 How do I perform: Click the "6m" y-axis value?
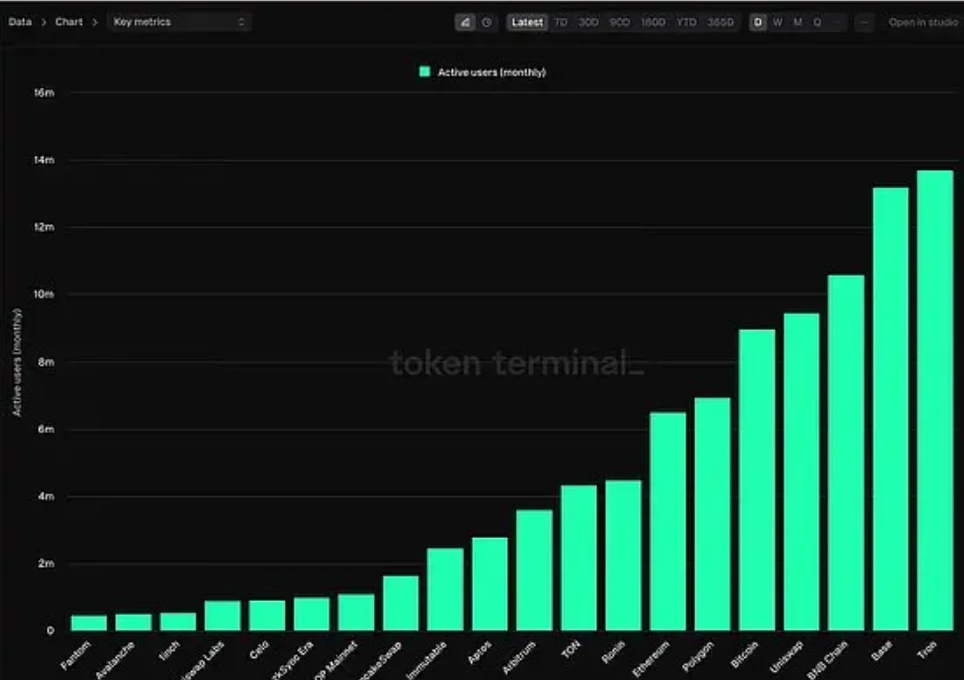click(x=46, y=429)
